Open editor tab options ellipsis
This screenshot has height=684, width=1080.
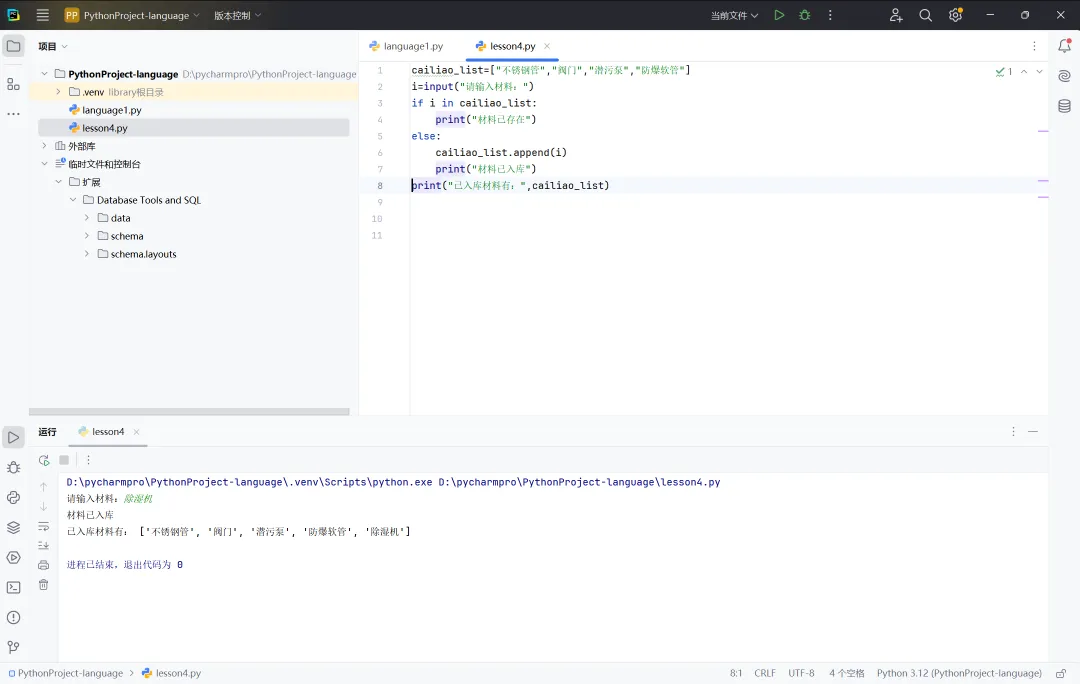click(x=1034, y=46)
